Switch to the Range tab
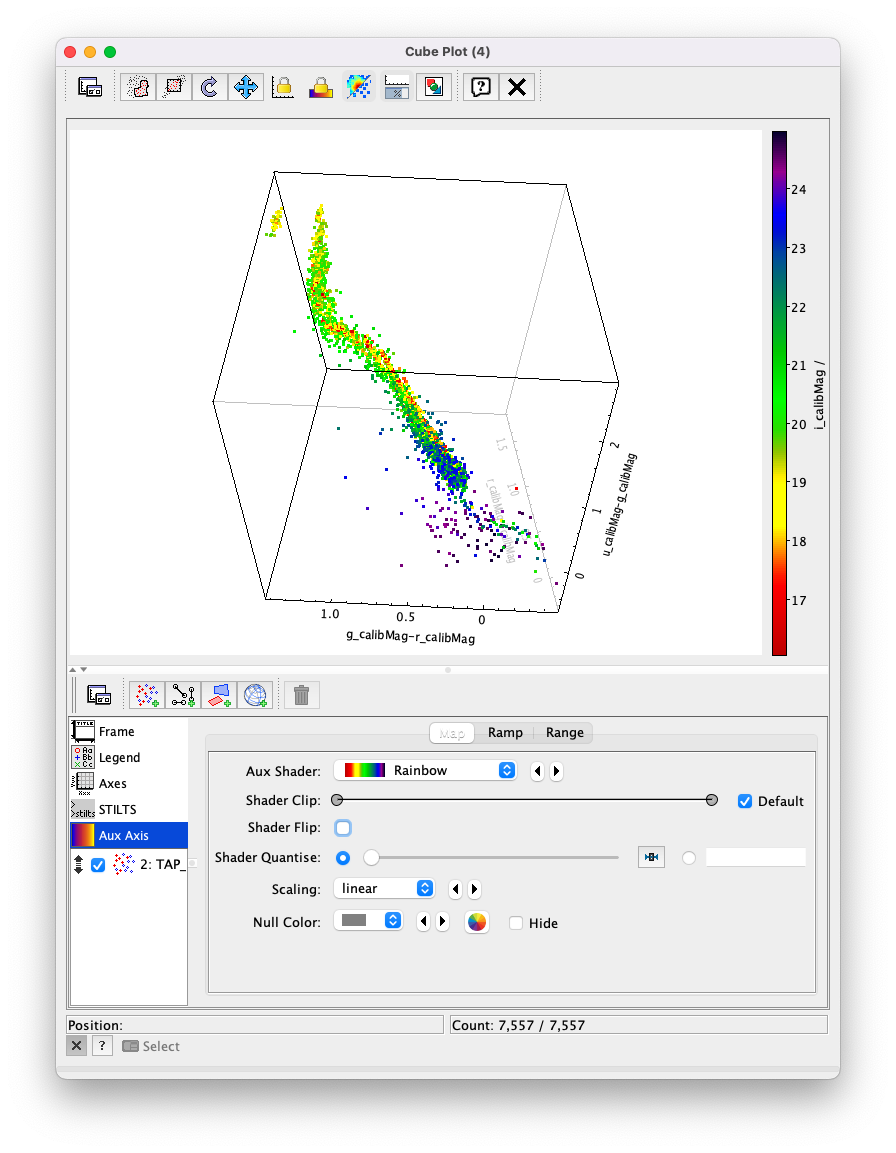 pyautogui.click(x=565, y=732)
